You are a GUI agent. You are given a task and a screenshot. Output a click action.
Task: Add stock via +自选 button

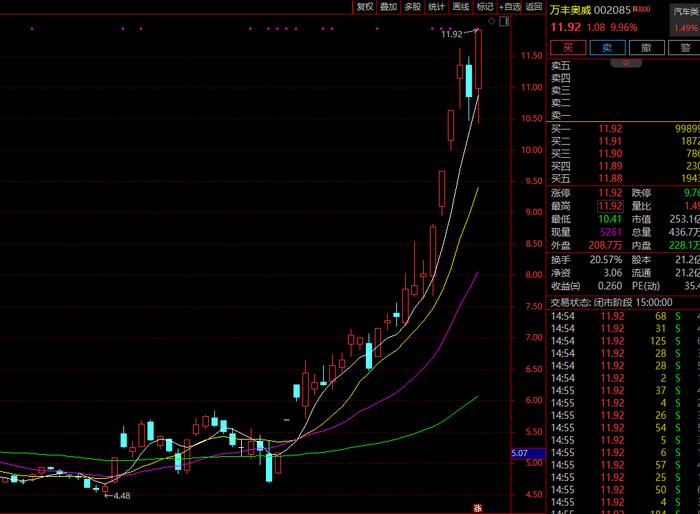click(510, 7)
